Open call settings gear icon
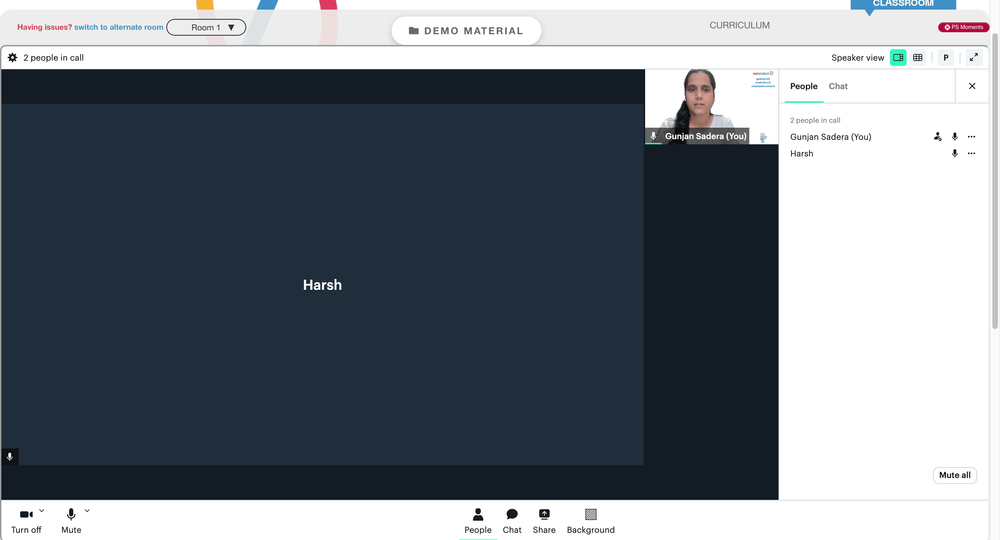The width and height of the screenshot is (1000, 540). point(12,57)
